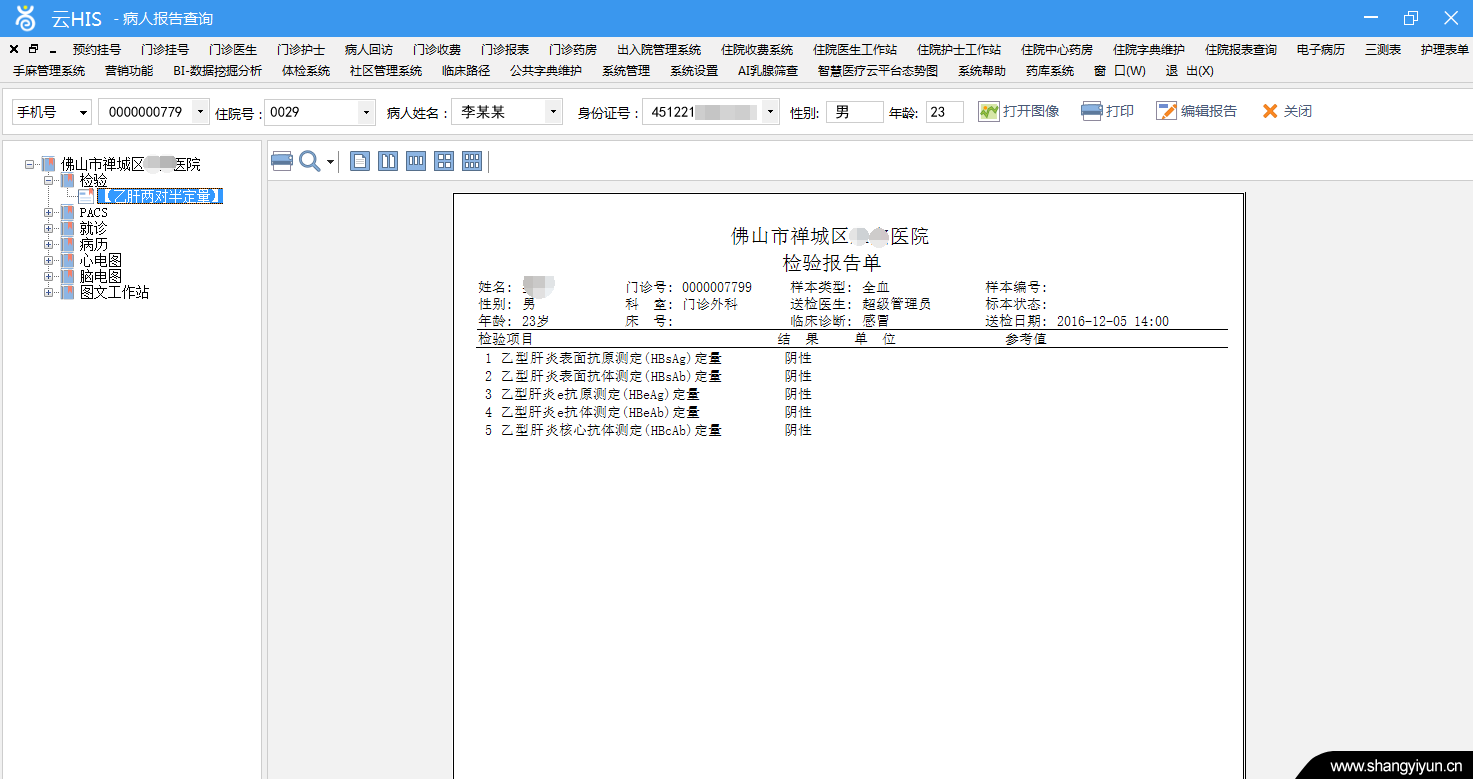This screenshot has width=1473, height=779.
Task: Open the zoom dropdown arrow beside the magnifier
Action: point(330,162)
